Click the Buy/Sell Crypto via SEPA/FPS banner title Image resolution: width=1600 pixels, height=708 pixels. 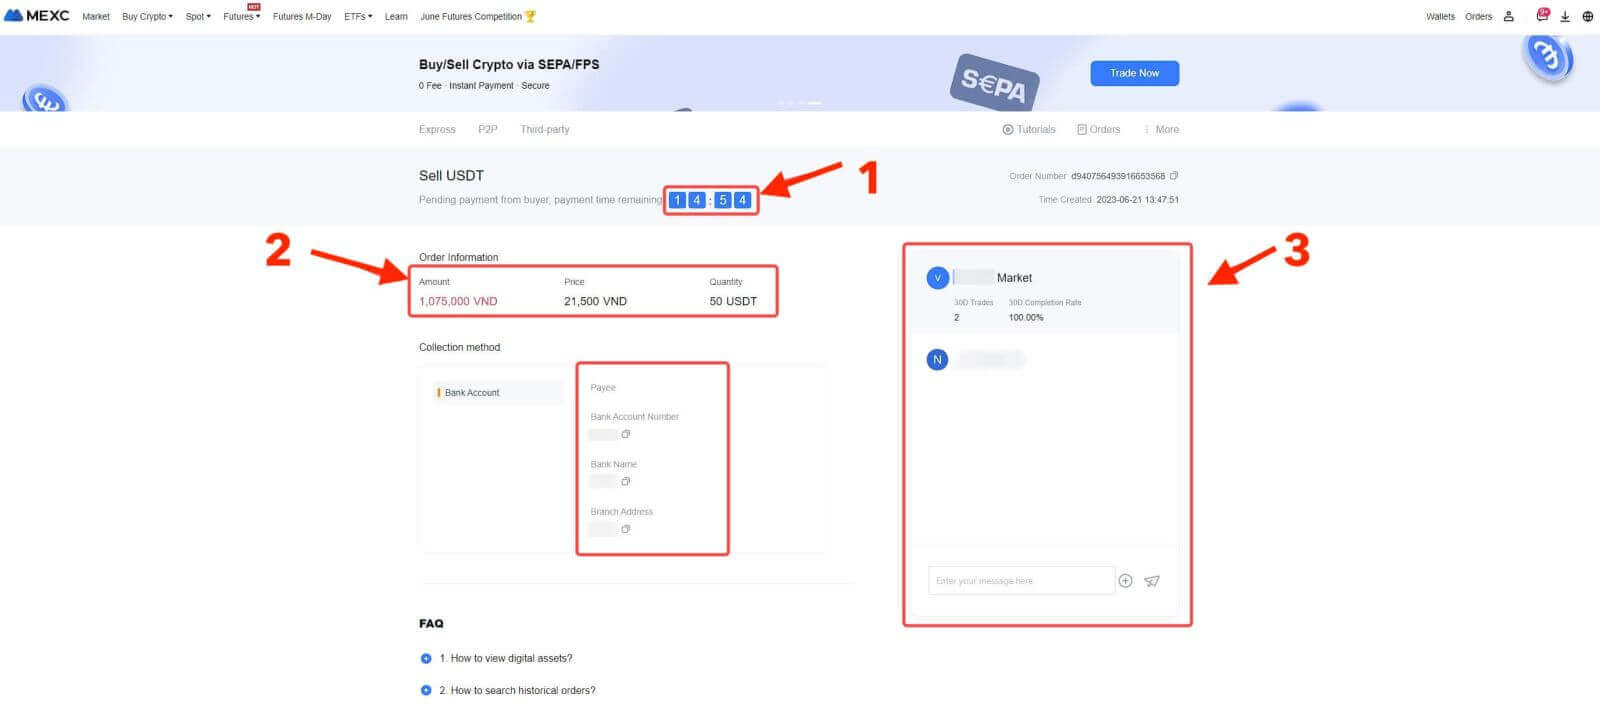(509, 64)
